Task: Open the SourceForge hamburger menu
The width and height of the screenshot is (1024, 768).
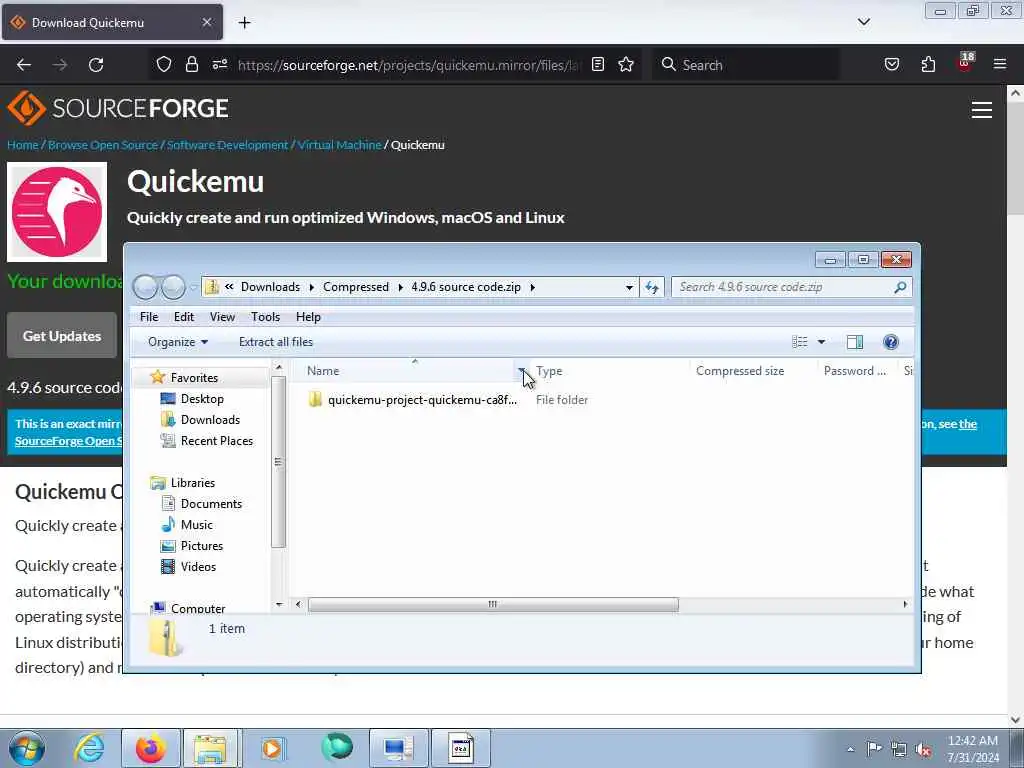Action: 982,110
